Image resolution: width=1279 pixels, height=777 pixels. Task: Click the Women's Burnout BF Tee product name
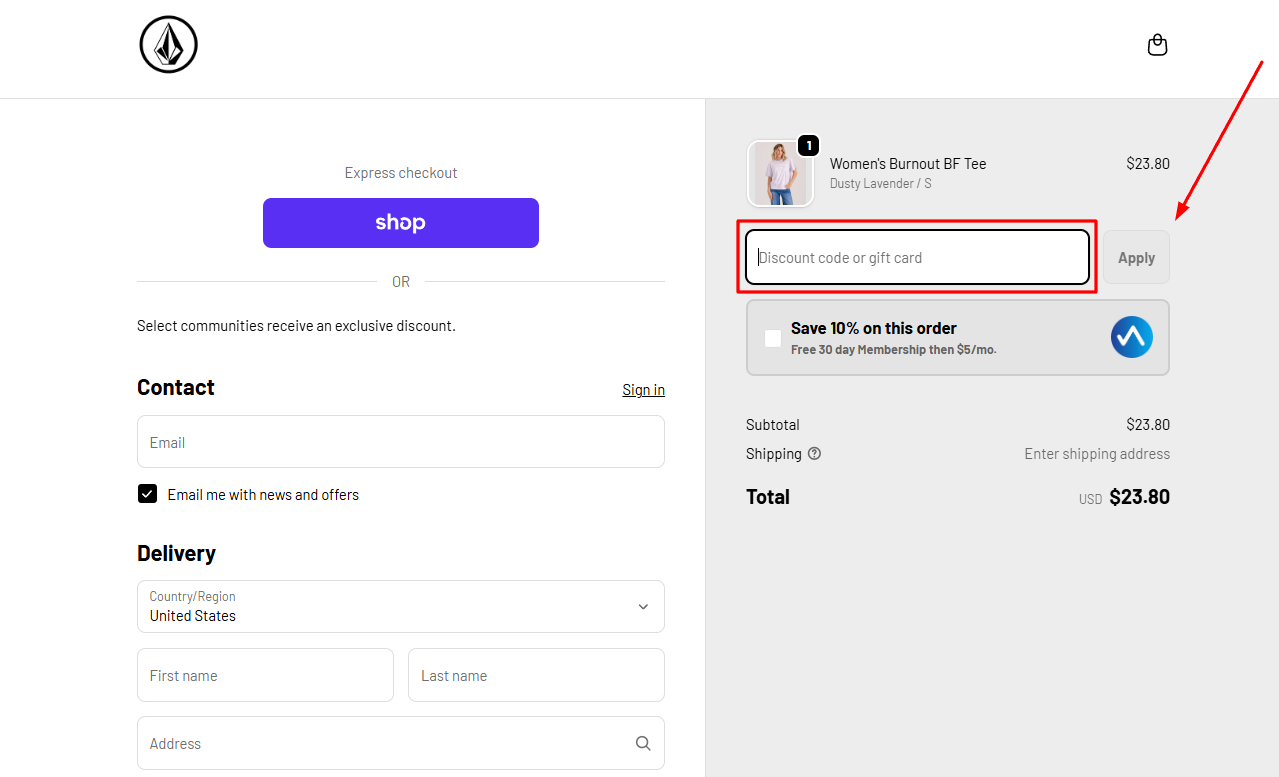(908, 163)
